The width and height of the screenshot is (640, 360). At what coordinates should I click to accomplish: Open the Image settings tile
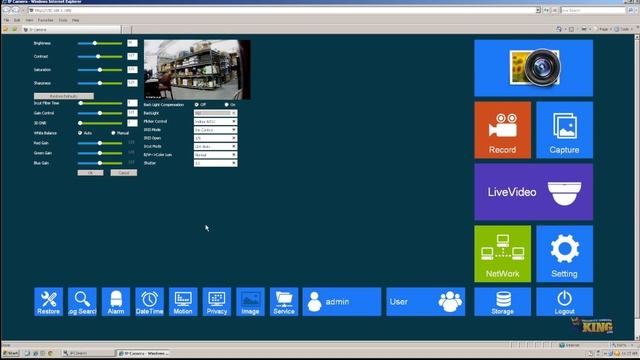pyautogui.click(x=250, y=302)
